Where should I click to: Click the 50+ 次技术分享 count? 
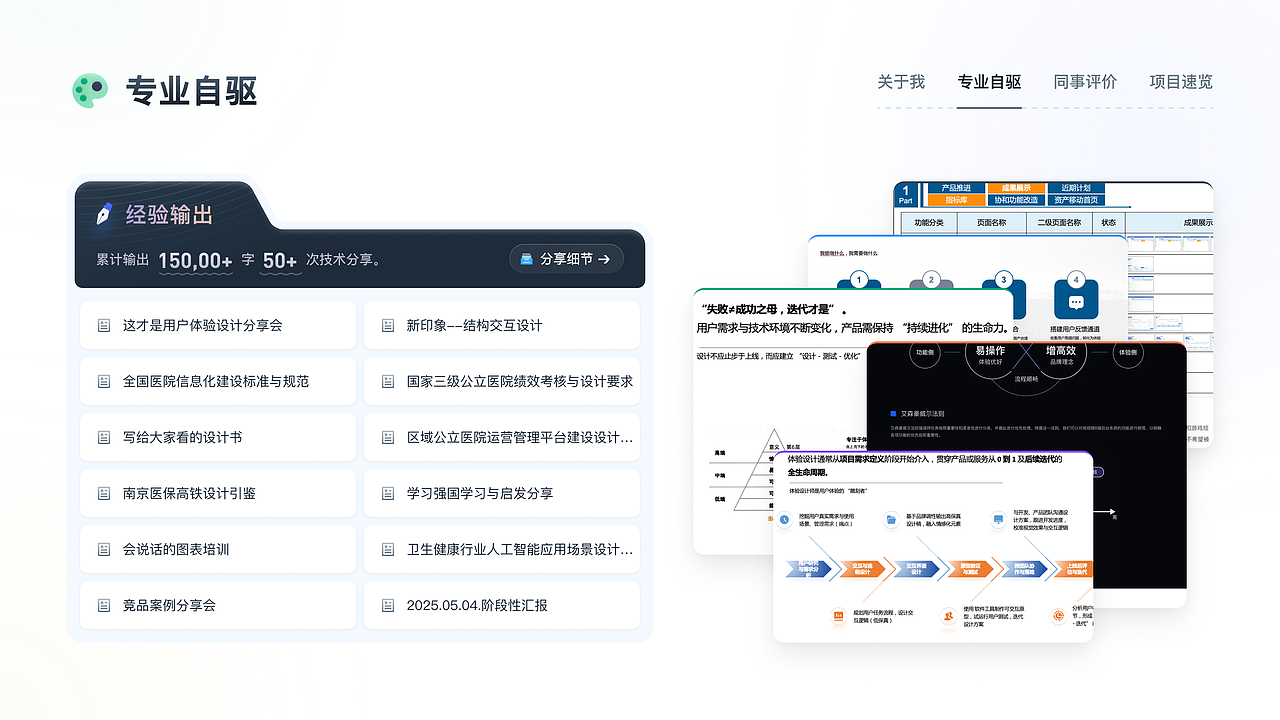pos(280,261)
